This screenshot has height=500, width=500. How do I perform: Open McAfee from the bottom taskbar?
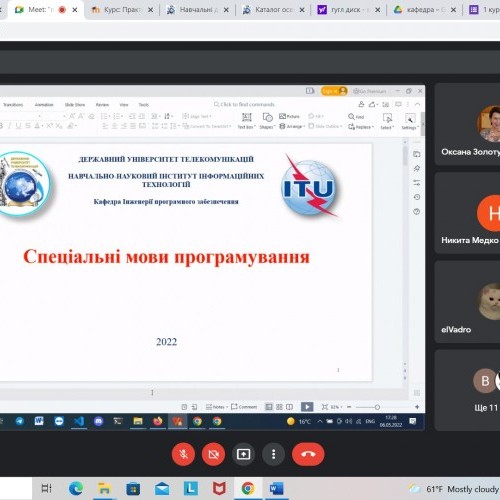click(x=219, y=489)
